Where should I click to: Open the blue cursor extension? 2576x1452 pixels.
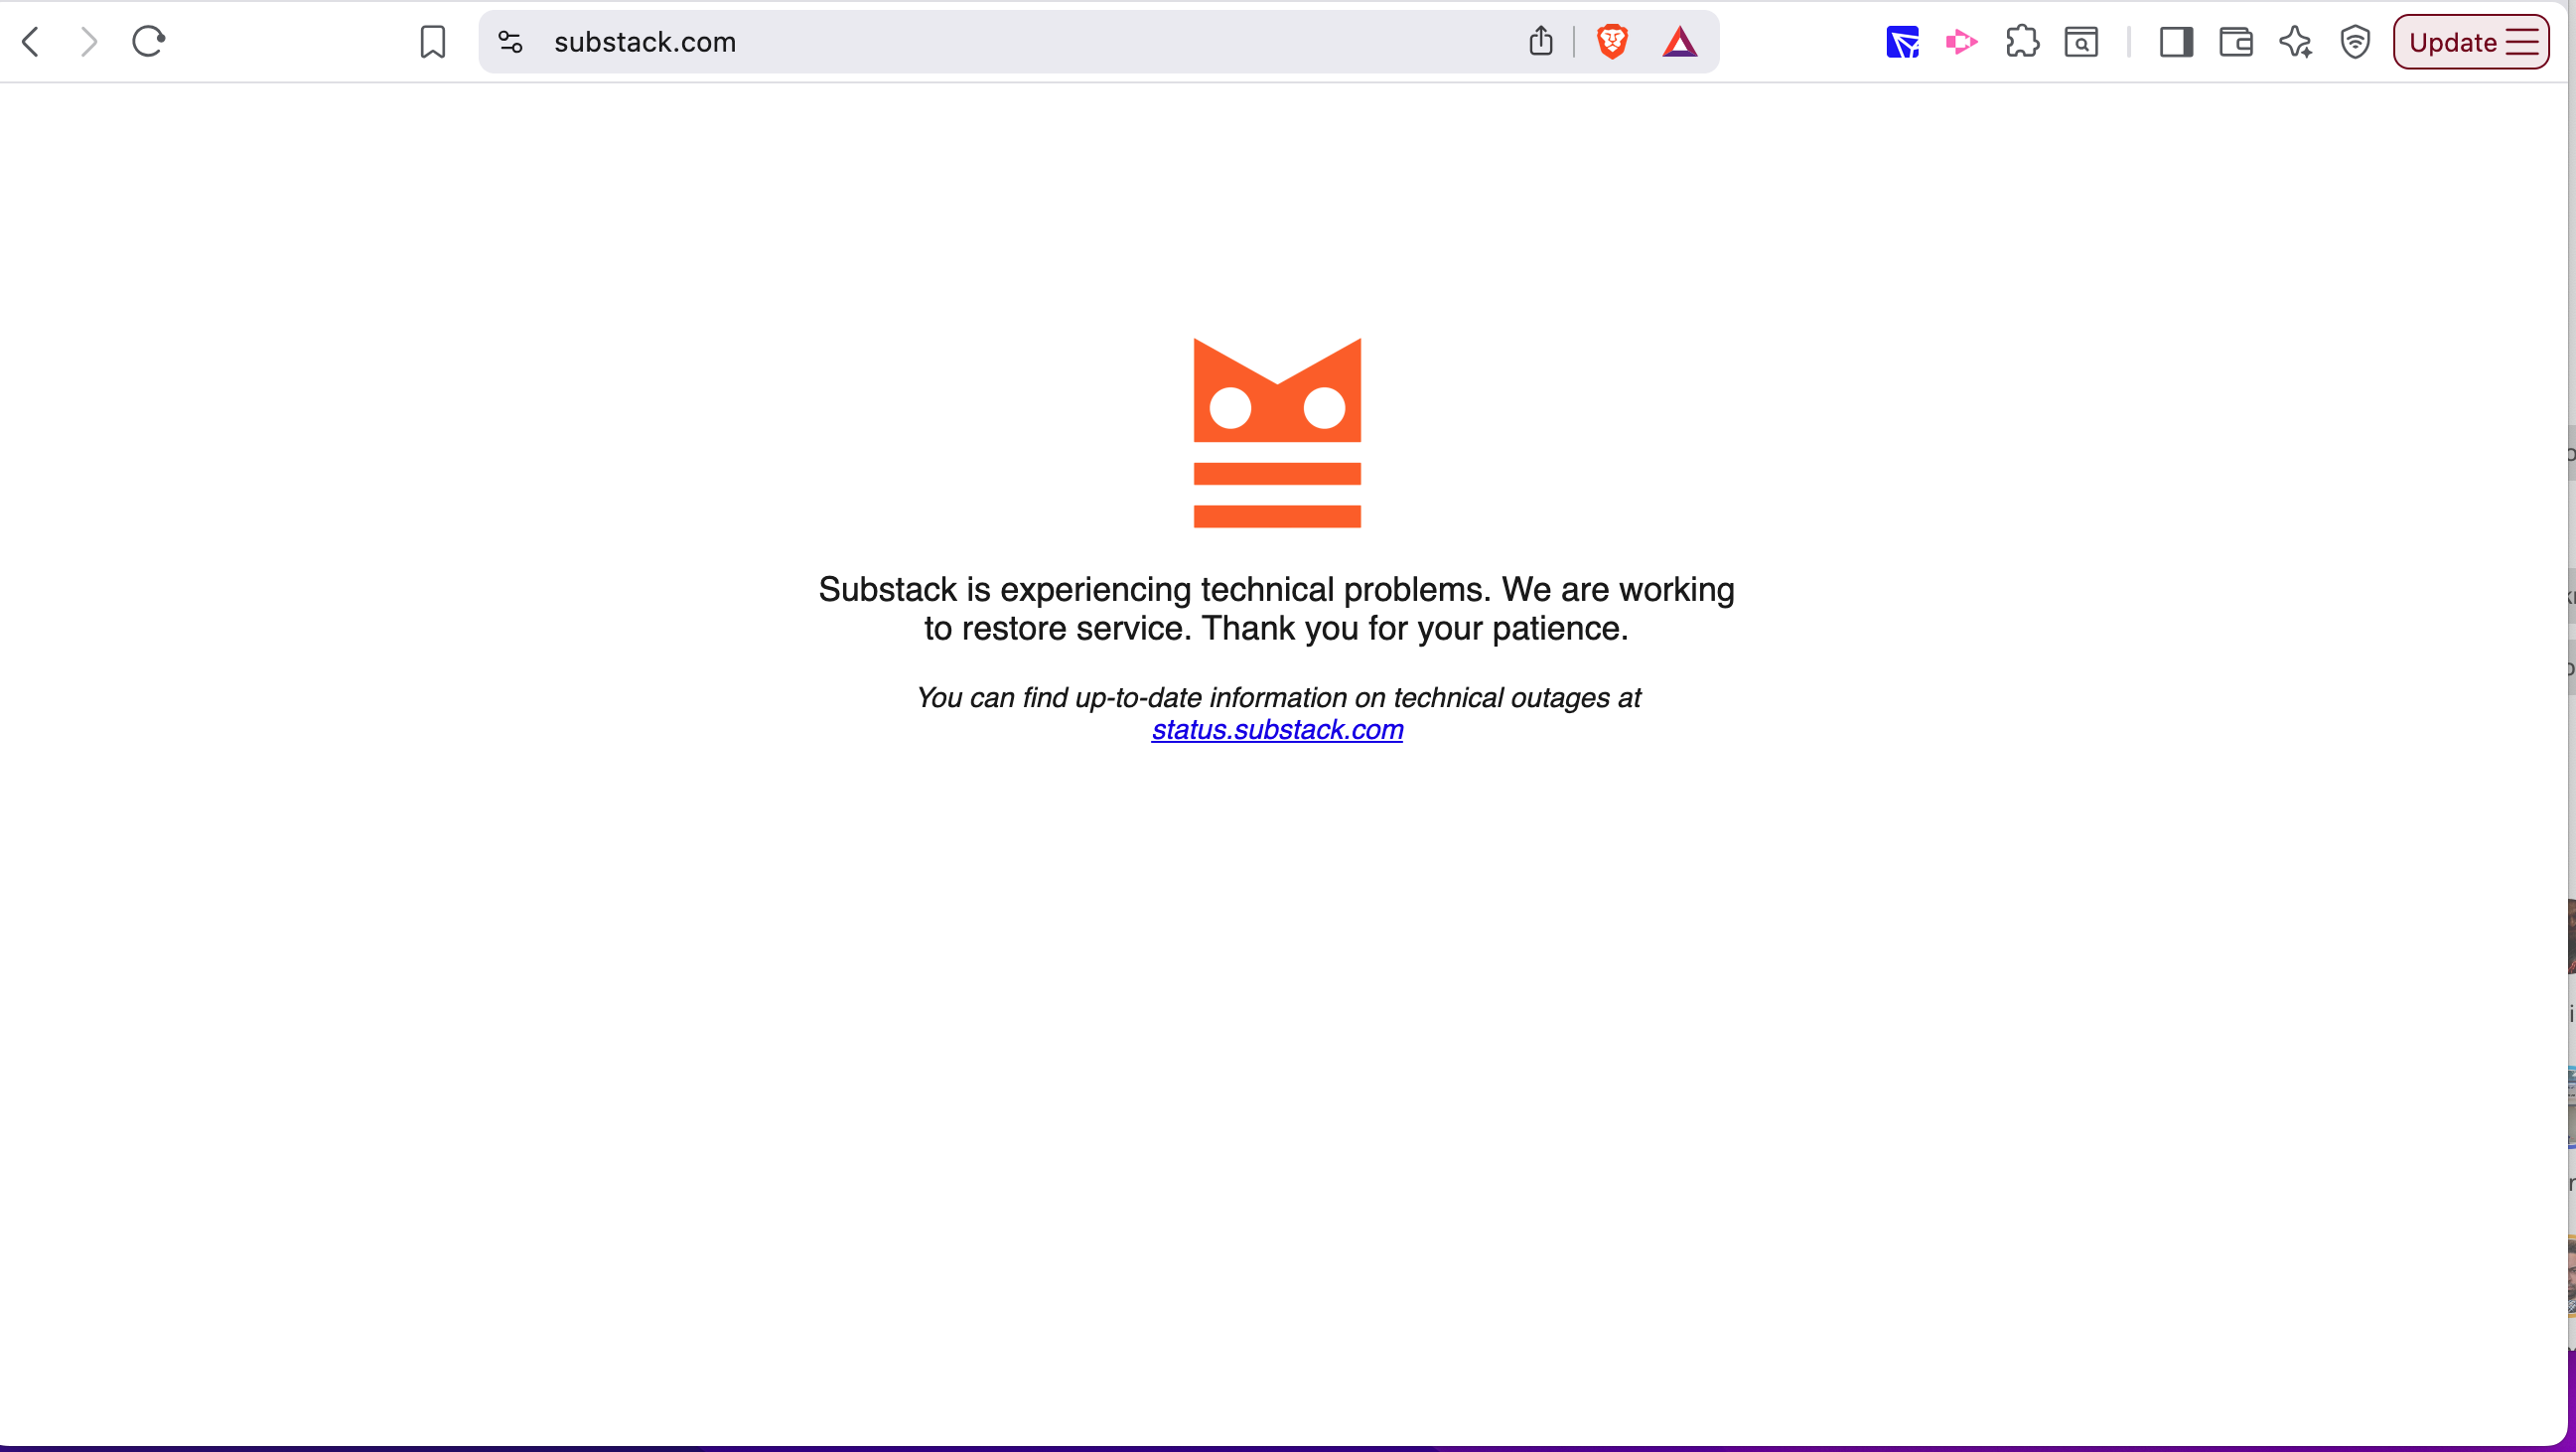coord(1902,43)
